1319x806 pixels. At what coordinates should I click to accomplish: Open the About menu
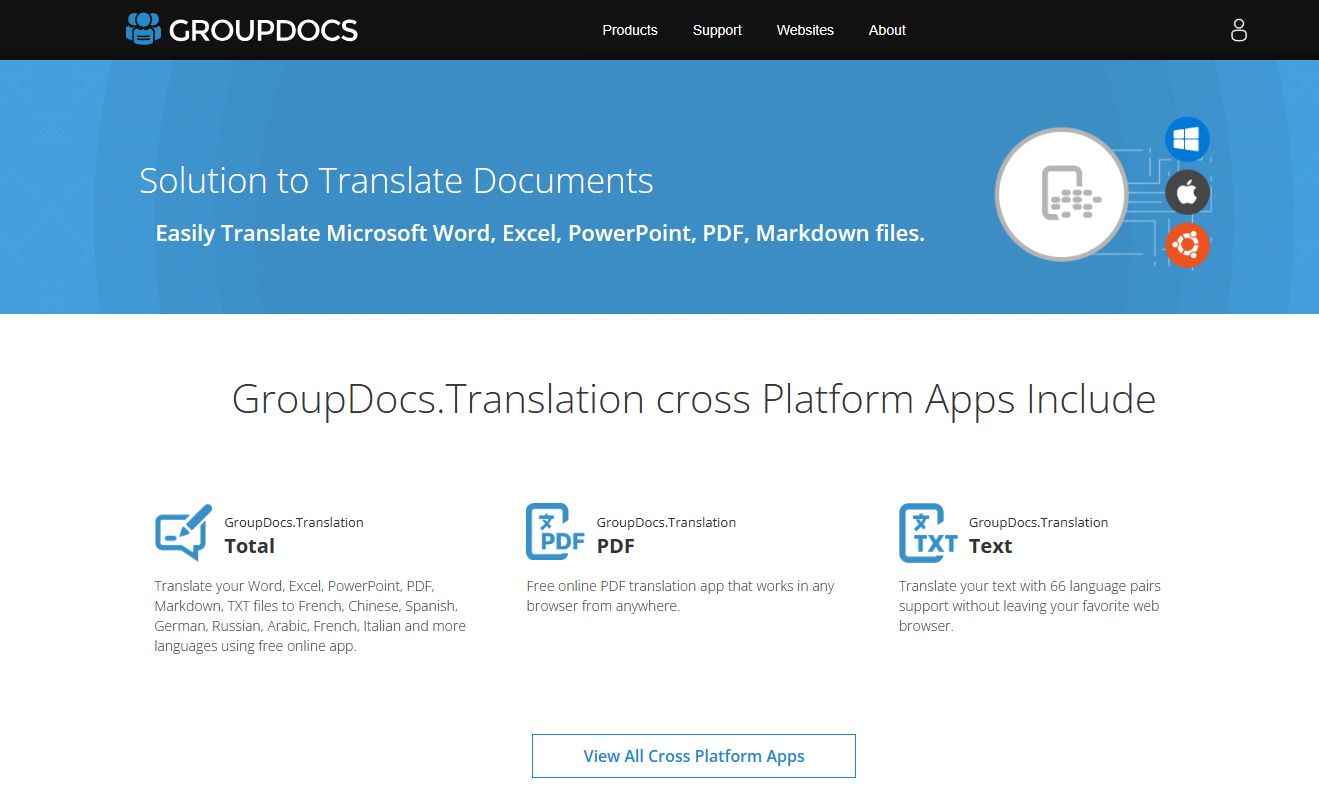pos(887,30)
